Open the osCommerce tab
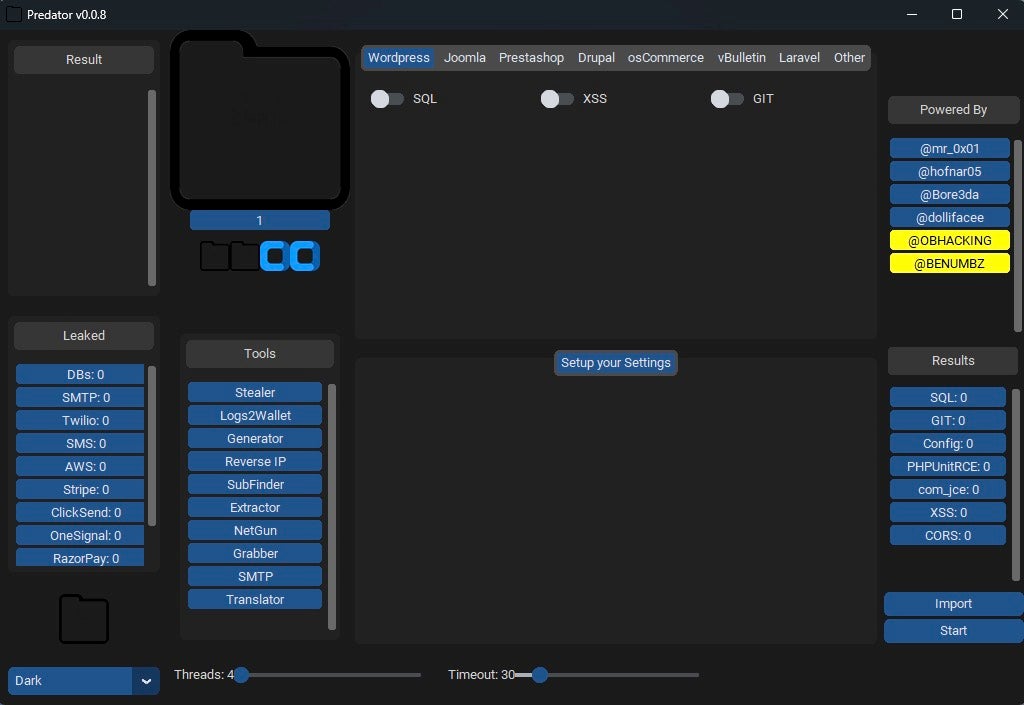The width and height of the screenshot is (1024, 705). coord(665,58)
